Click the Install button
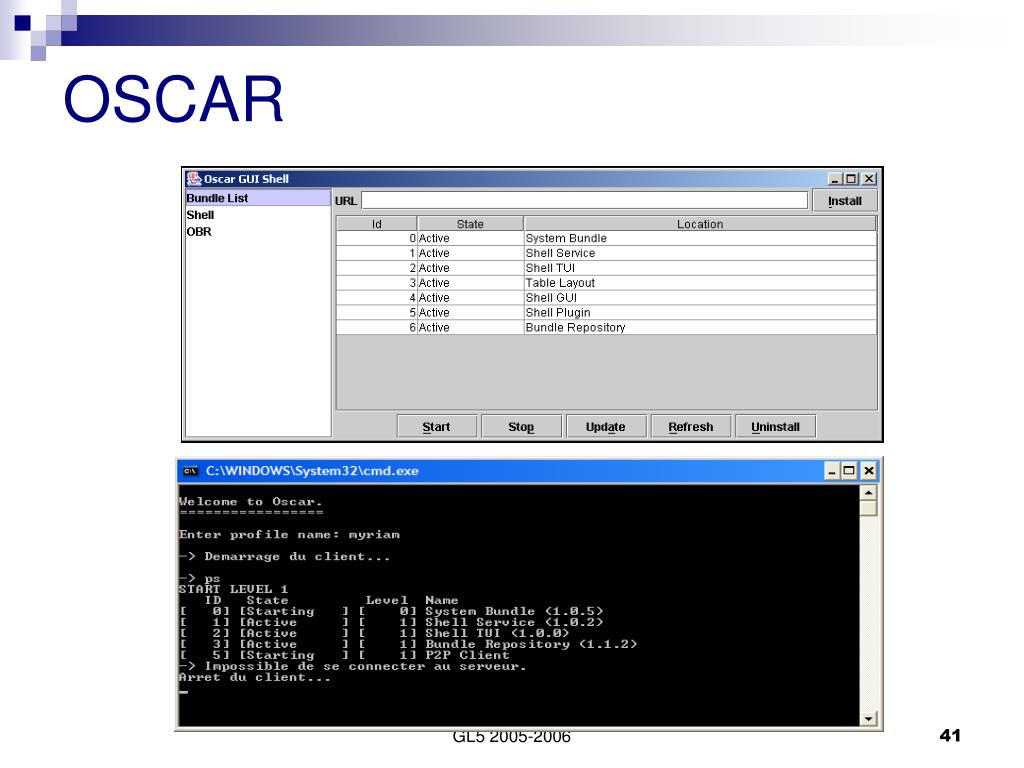 tap(845, 201)
